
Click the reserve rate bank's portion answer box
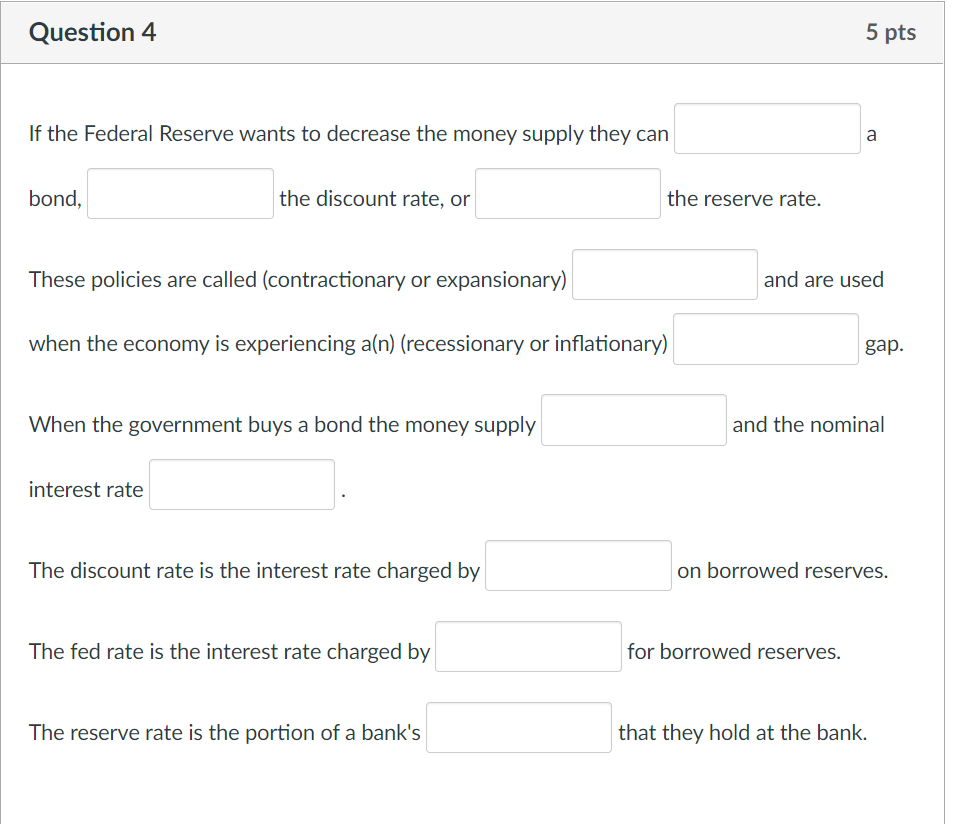pos(518,727)
